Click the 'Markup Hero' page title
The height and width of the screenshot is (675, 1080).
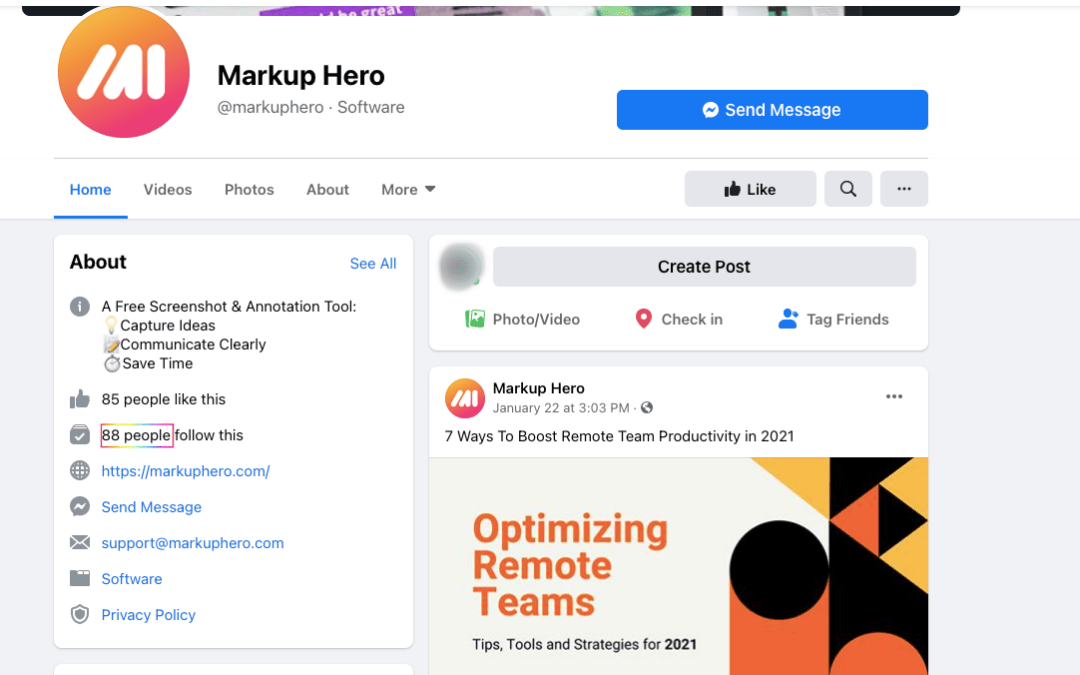point(301,76)
